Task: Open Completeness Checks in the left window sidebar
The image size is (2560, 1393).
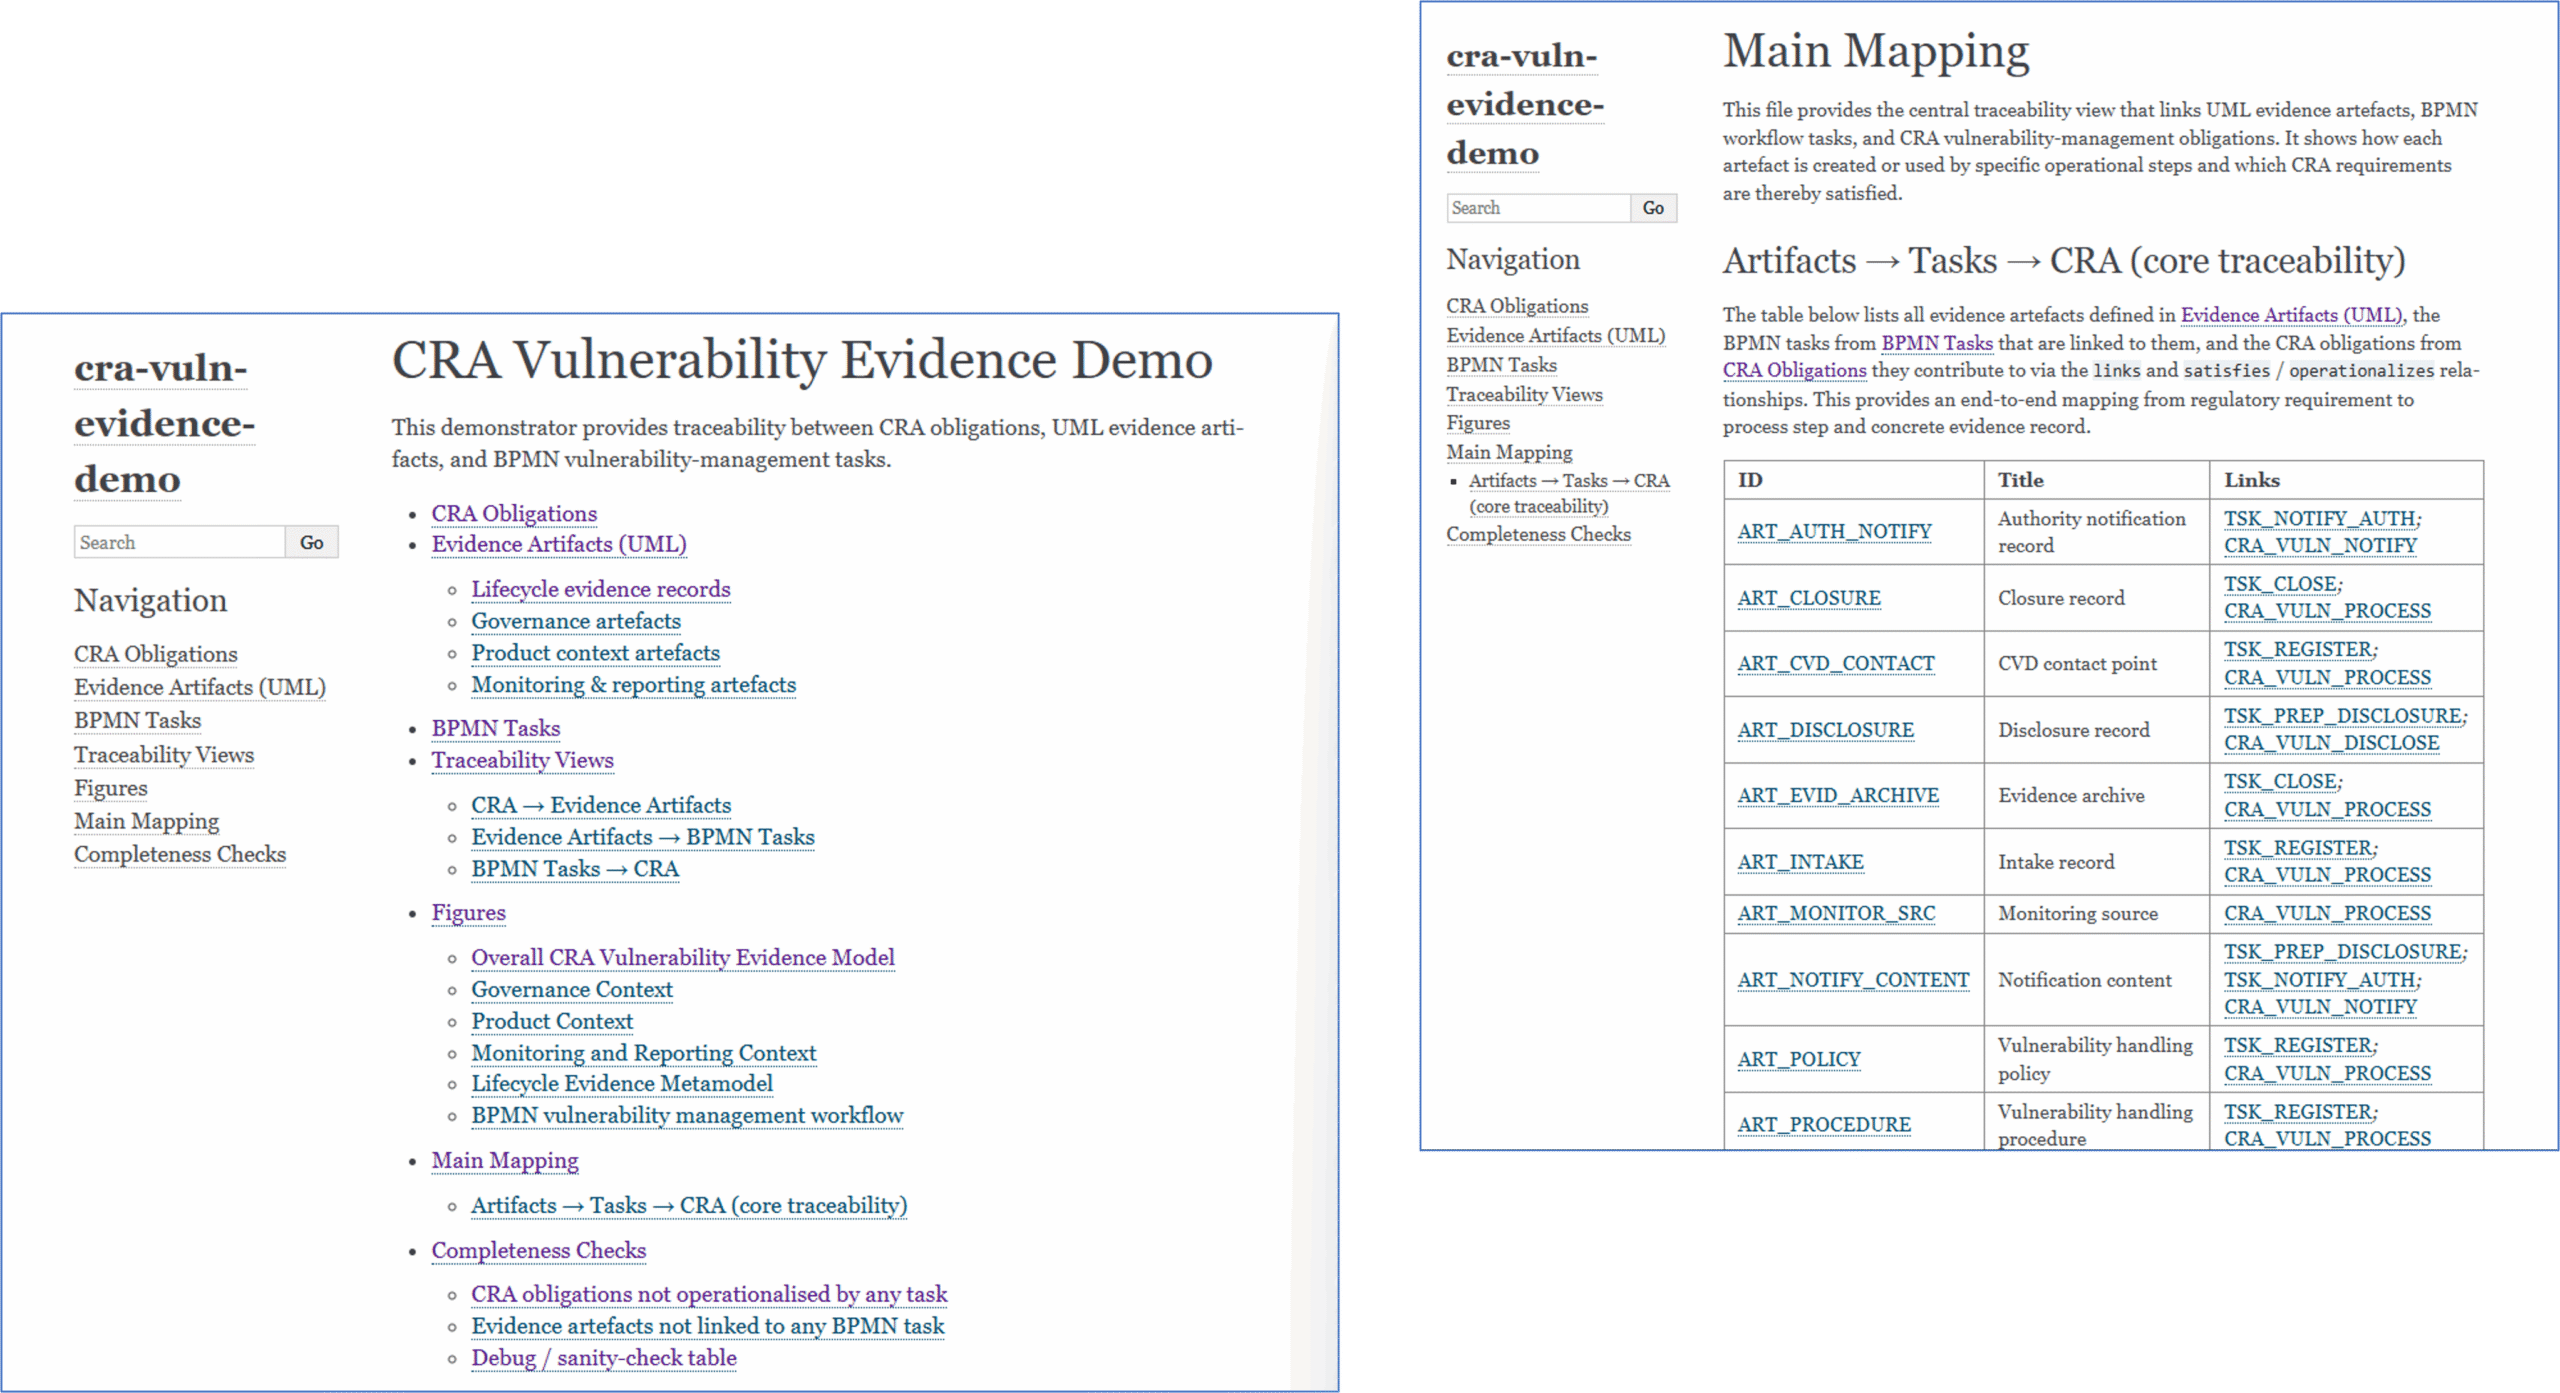Action: pos(180,854)
